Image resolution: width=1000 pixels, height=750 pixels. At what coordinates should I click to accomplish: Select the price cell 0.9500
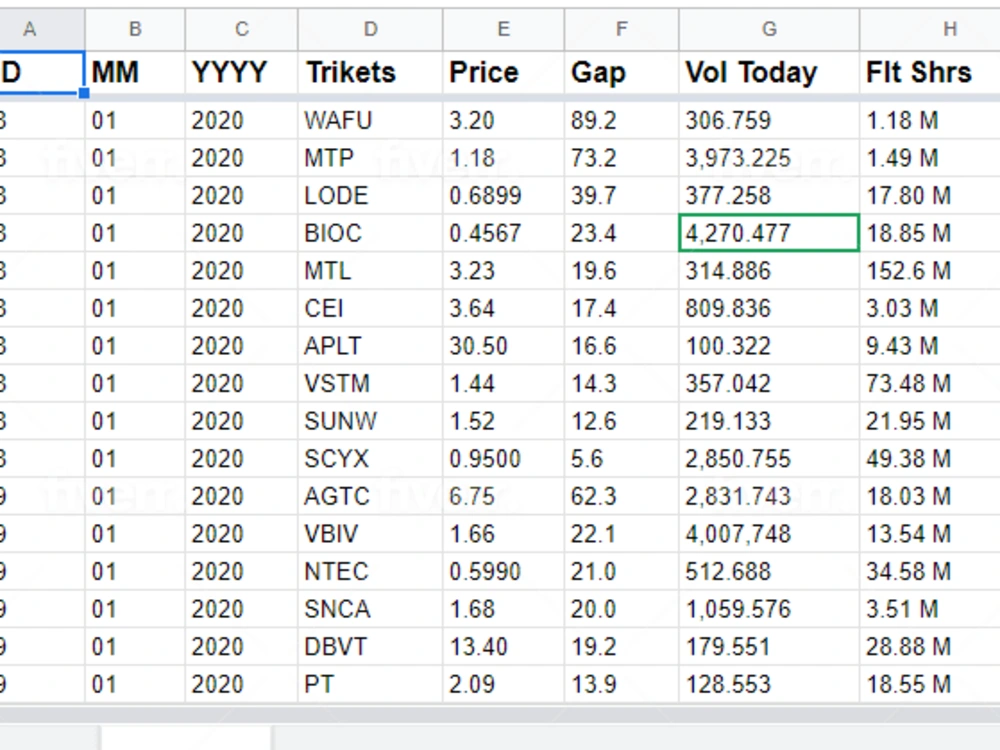coord(503,459)
